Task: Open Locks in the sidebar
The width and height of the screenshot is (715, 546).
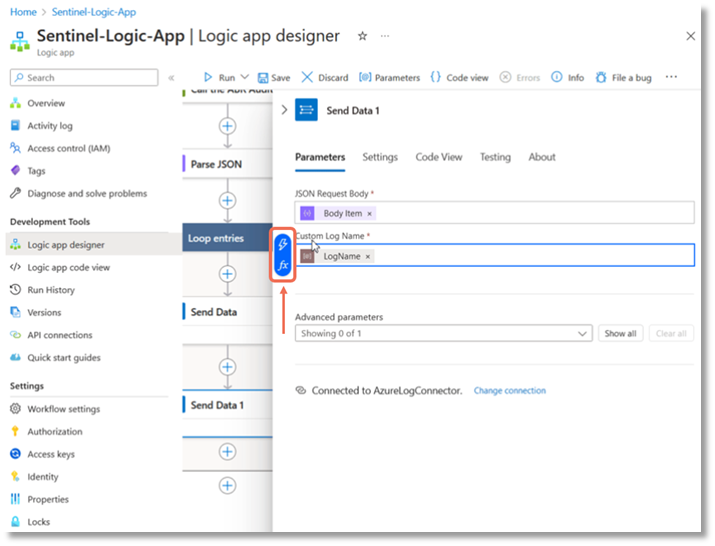Action: pos(38,522)
